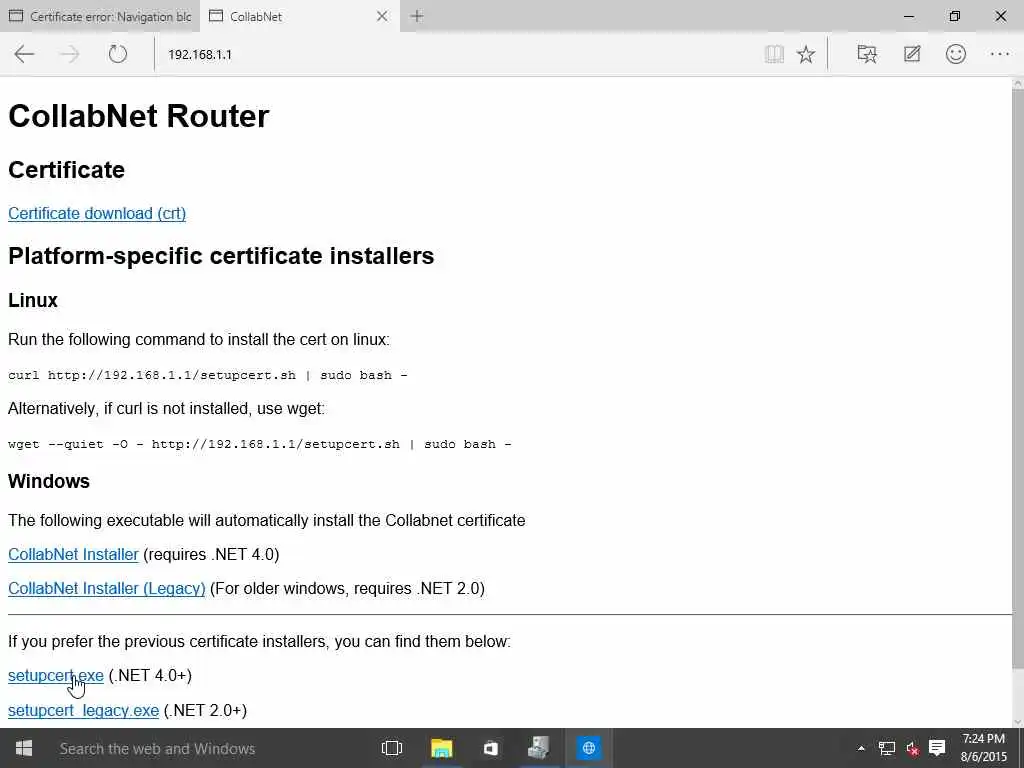The image size is (1024, 768).
Task: Minimize the browser window
Action: pyautogui.click(x=908, y=16)
